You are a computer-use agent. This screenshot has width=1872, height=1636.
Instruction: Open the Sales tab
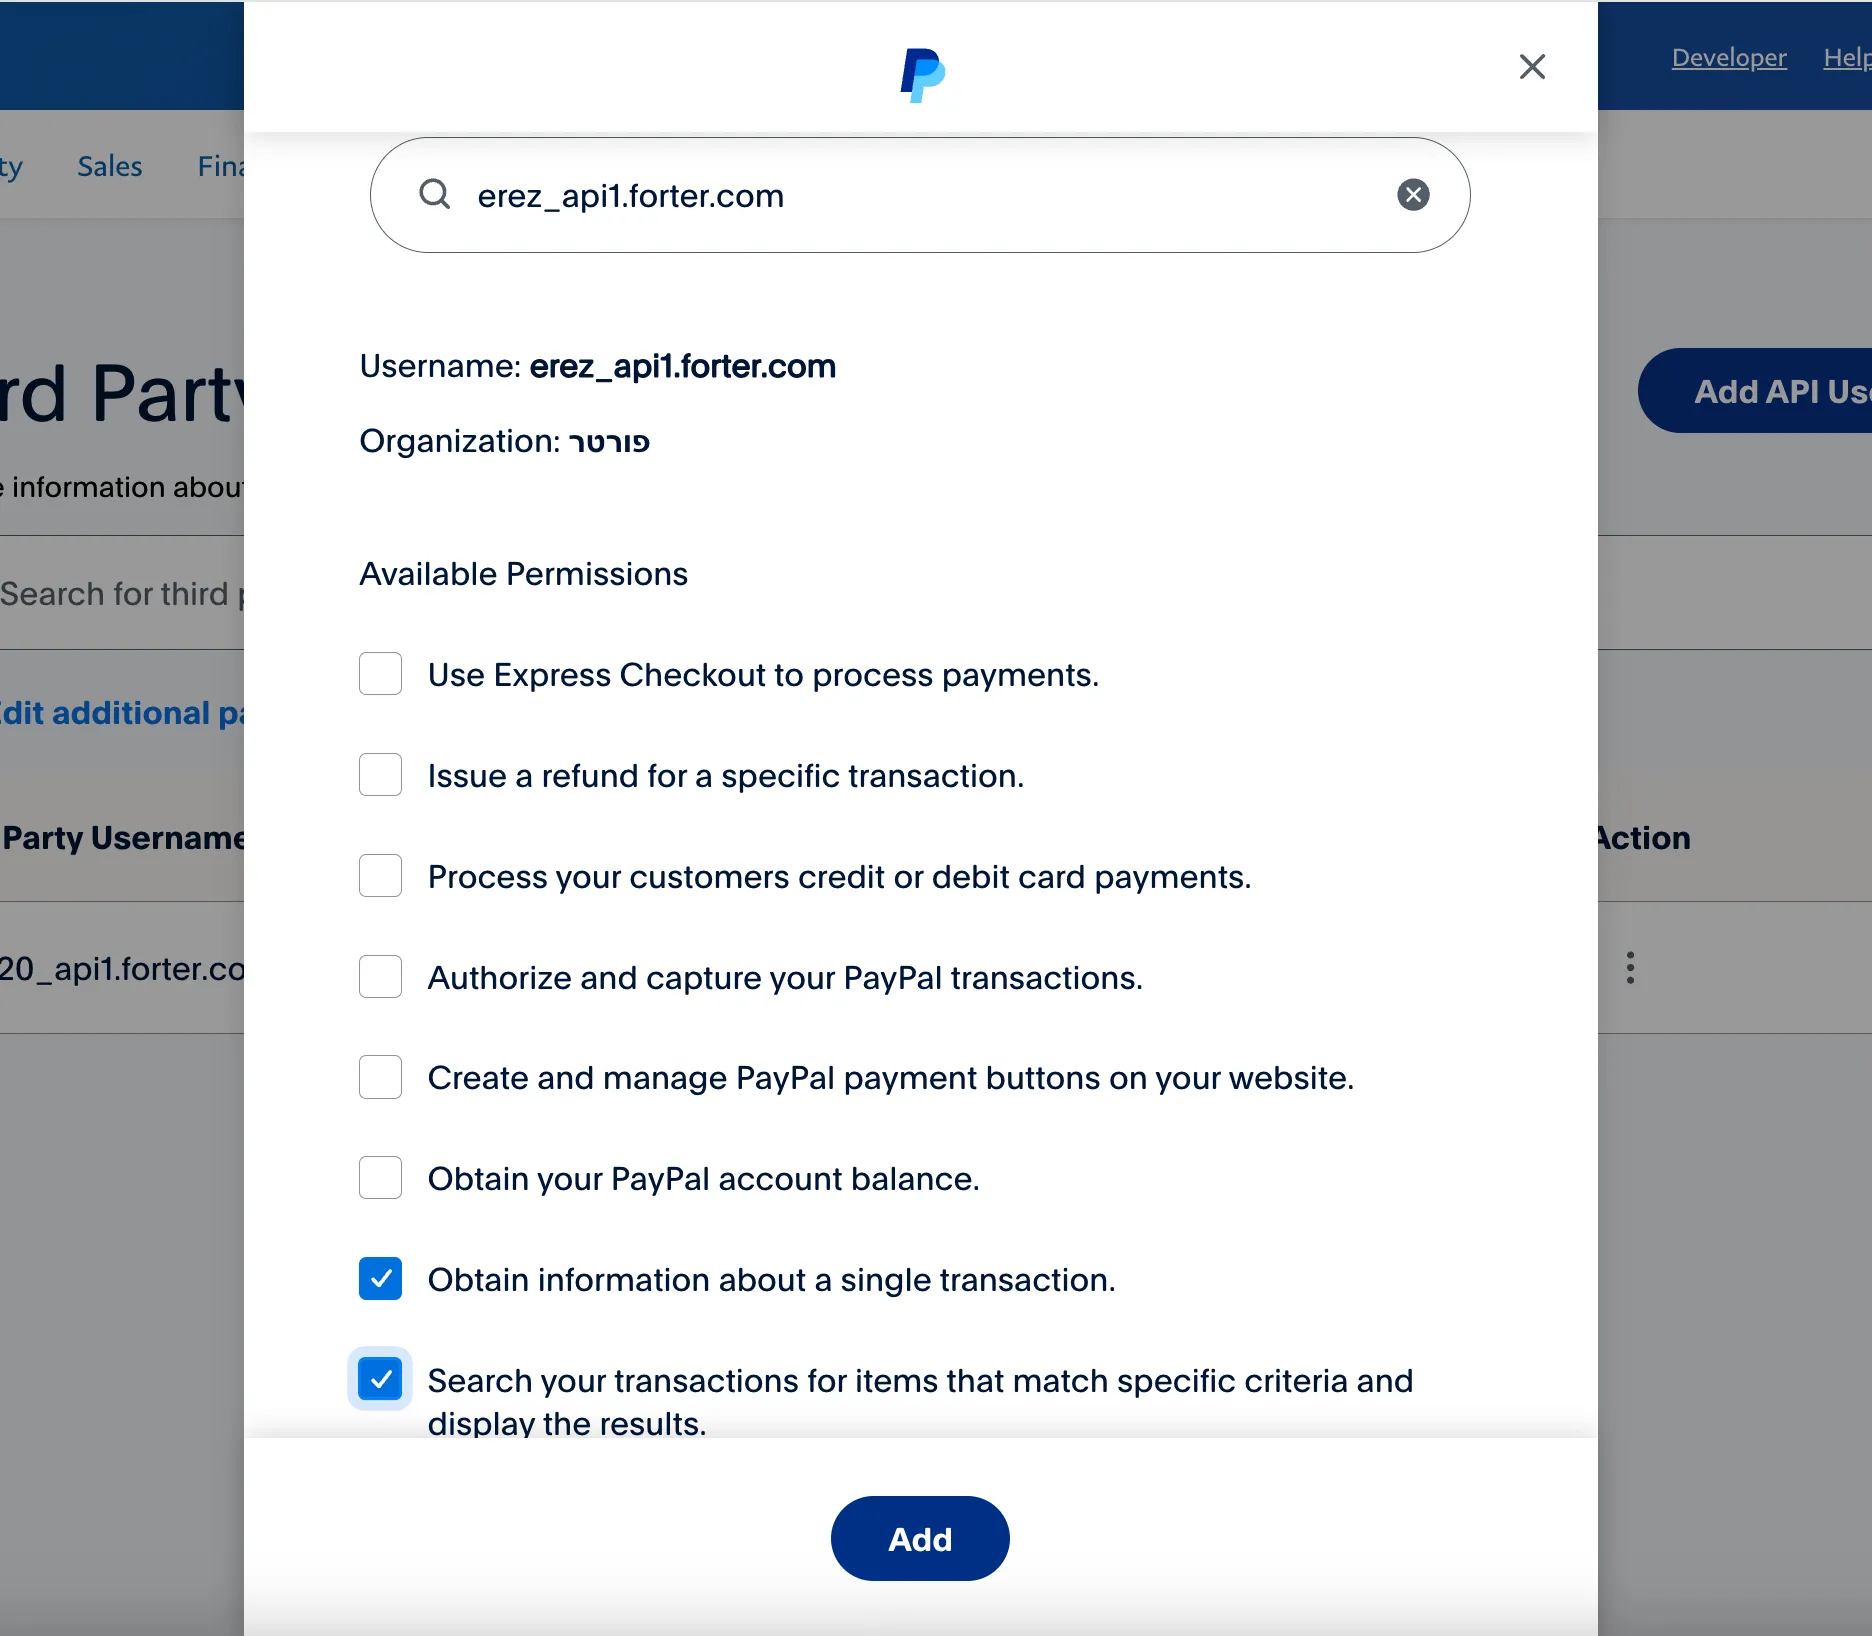click(110, 166)
